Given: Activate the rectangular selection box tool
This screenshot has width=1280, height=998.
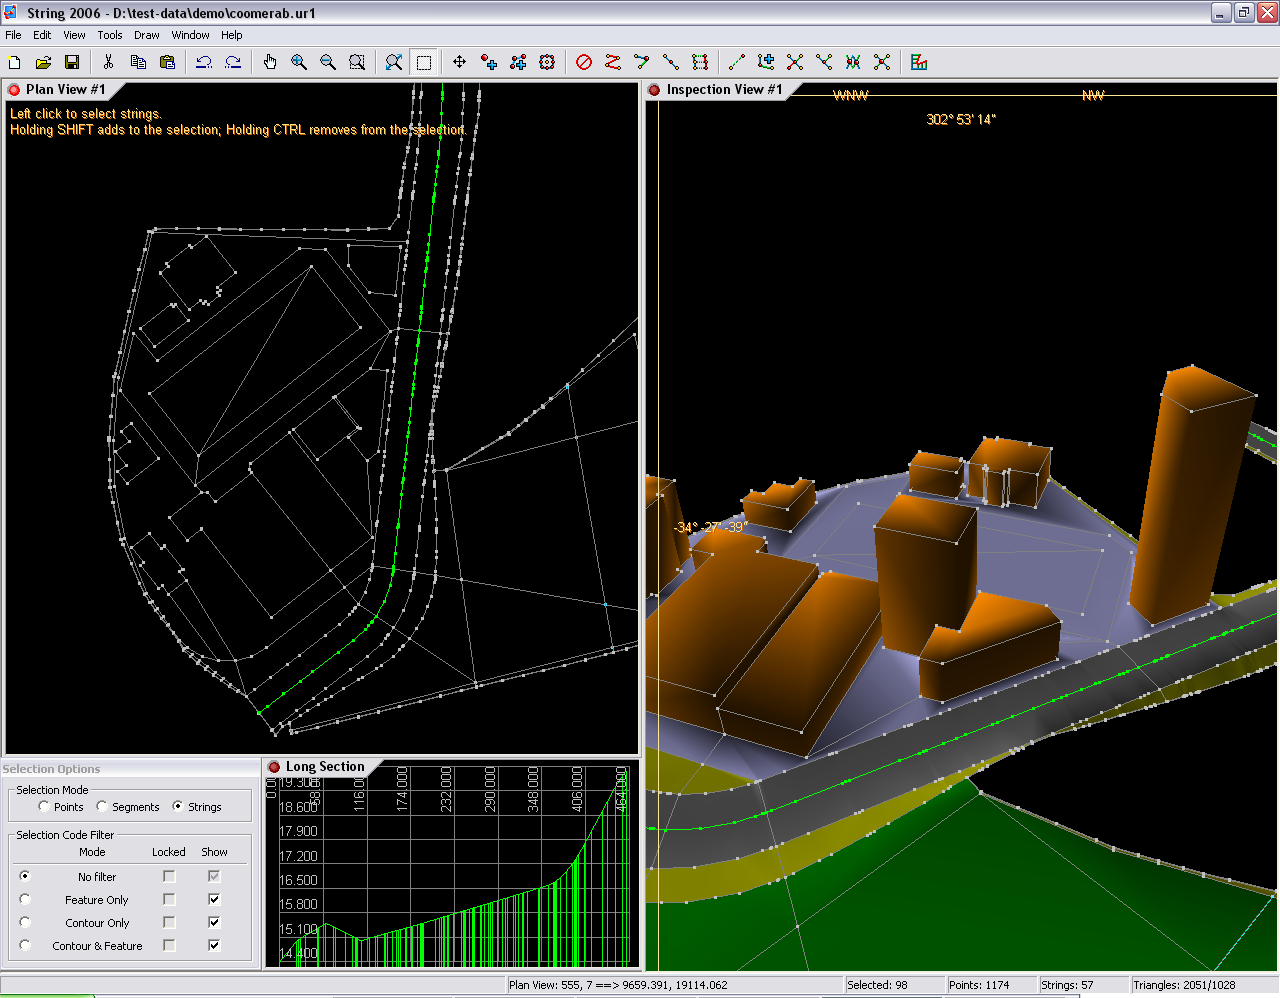Looking at the screenshot, I should [424, 62].
